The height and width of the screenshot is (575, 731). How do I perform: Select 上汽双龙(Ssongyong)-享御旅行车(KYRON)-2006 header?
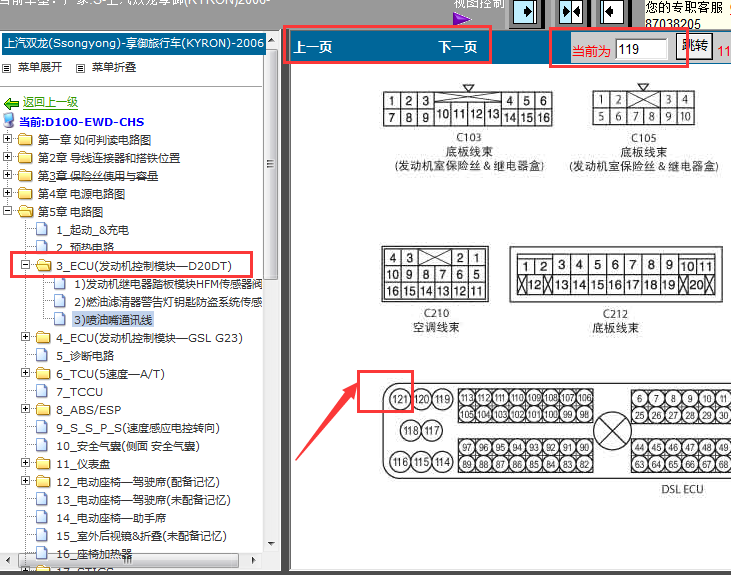point(134,43)
